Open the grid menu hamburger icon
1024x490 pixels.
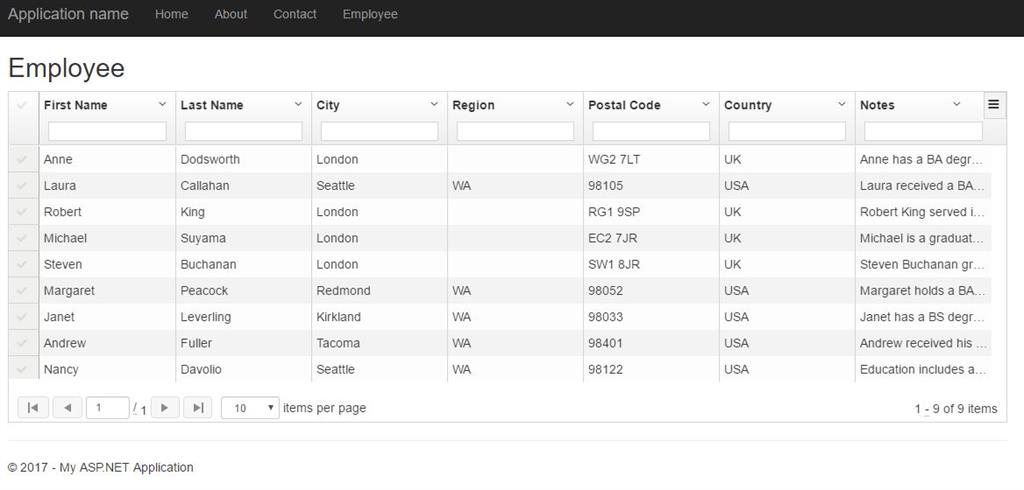pyautogui.click(x=994, y=104)
